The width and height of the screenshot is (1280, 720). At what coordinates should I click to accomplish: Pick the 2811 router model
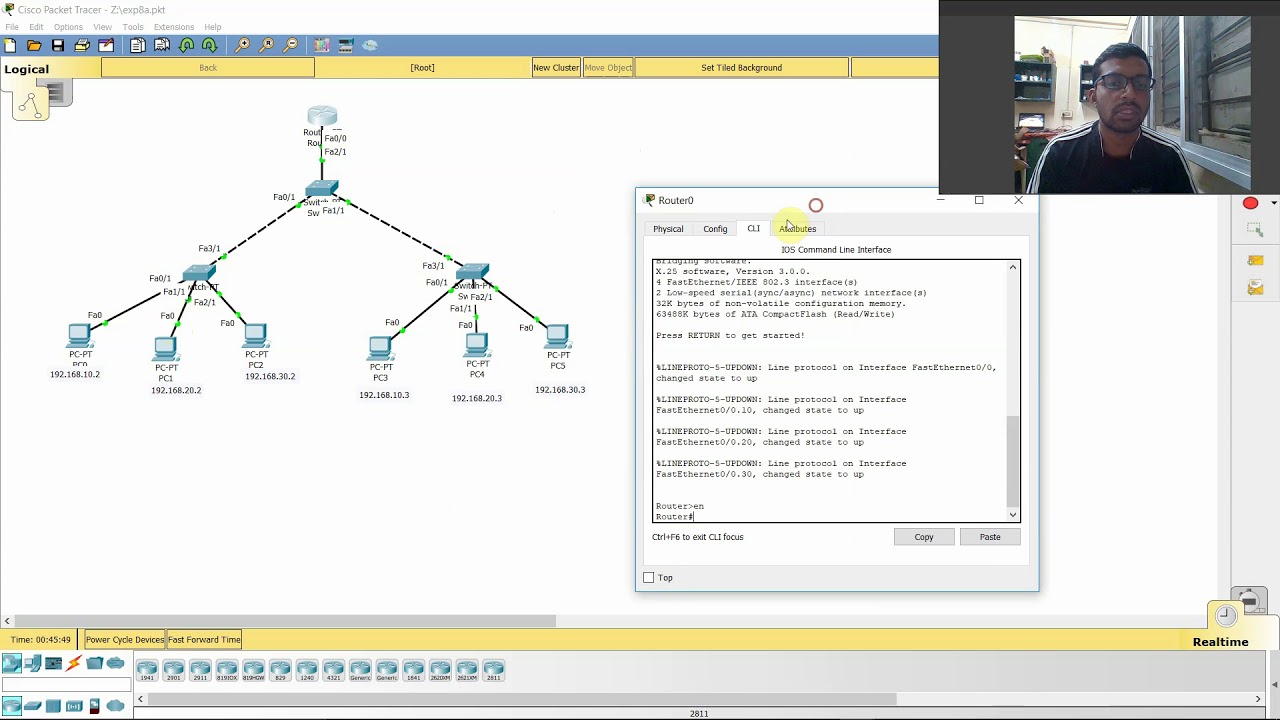pos(493,671)
